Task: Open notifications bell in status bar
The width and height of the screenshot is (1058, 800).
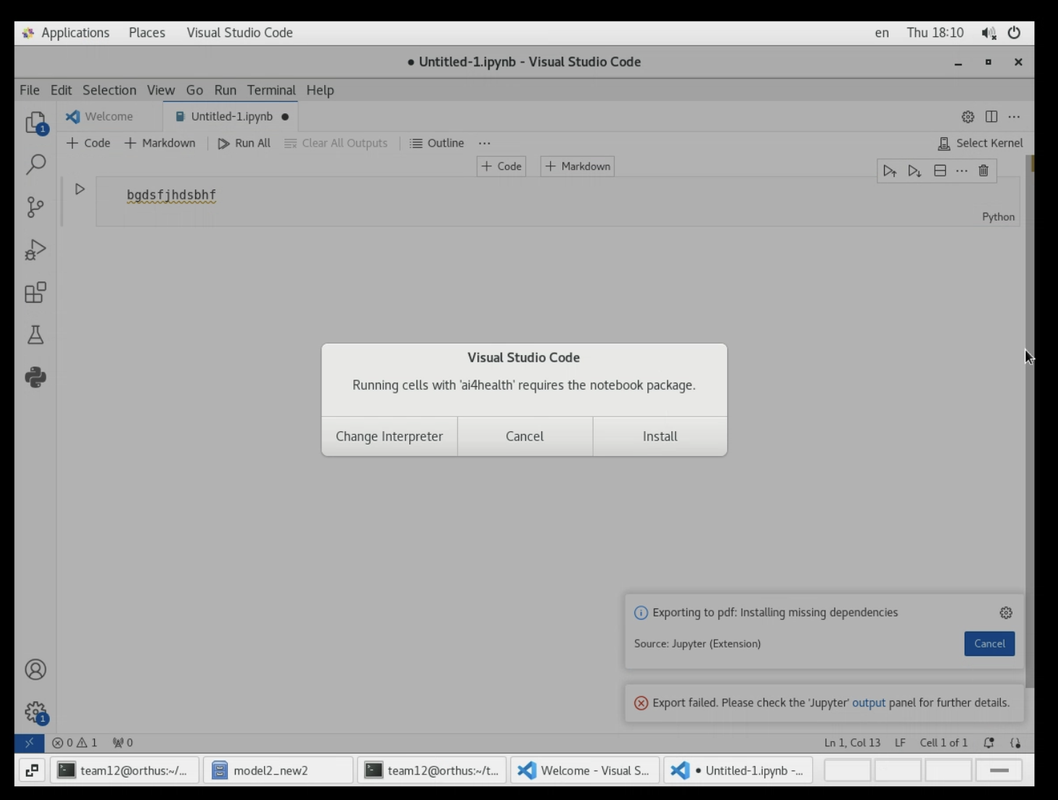Action: (989, 743)
